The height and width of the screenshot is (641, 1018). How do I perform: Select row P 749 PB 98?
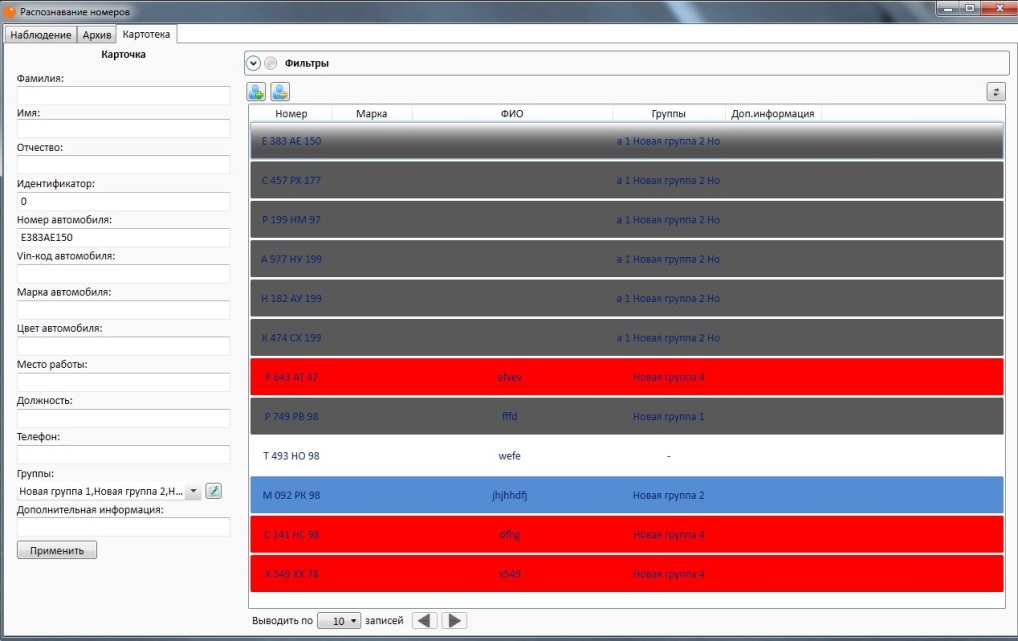627,416
